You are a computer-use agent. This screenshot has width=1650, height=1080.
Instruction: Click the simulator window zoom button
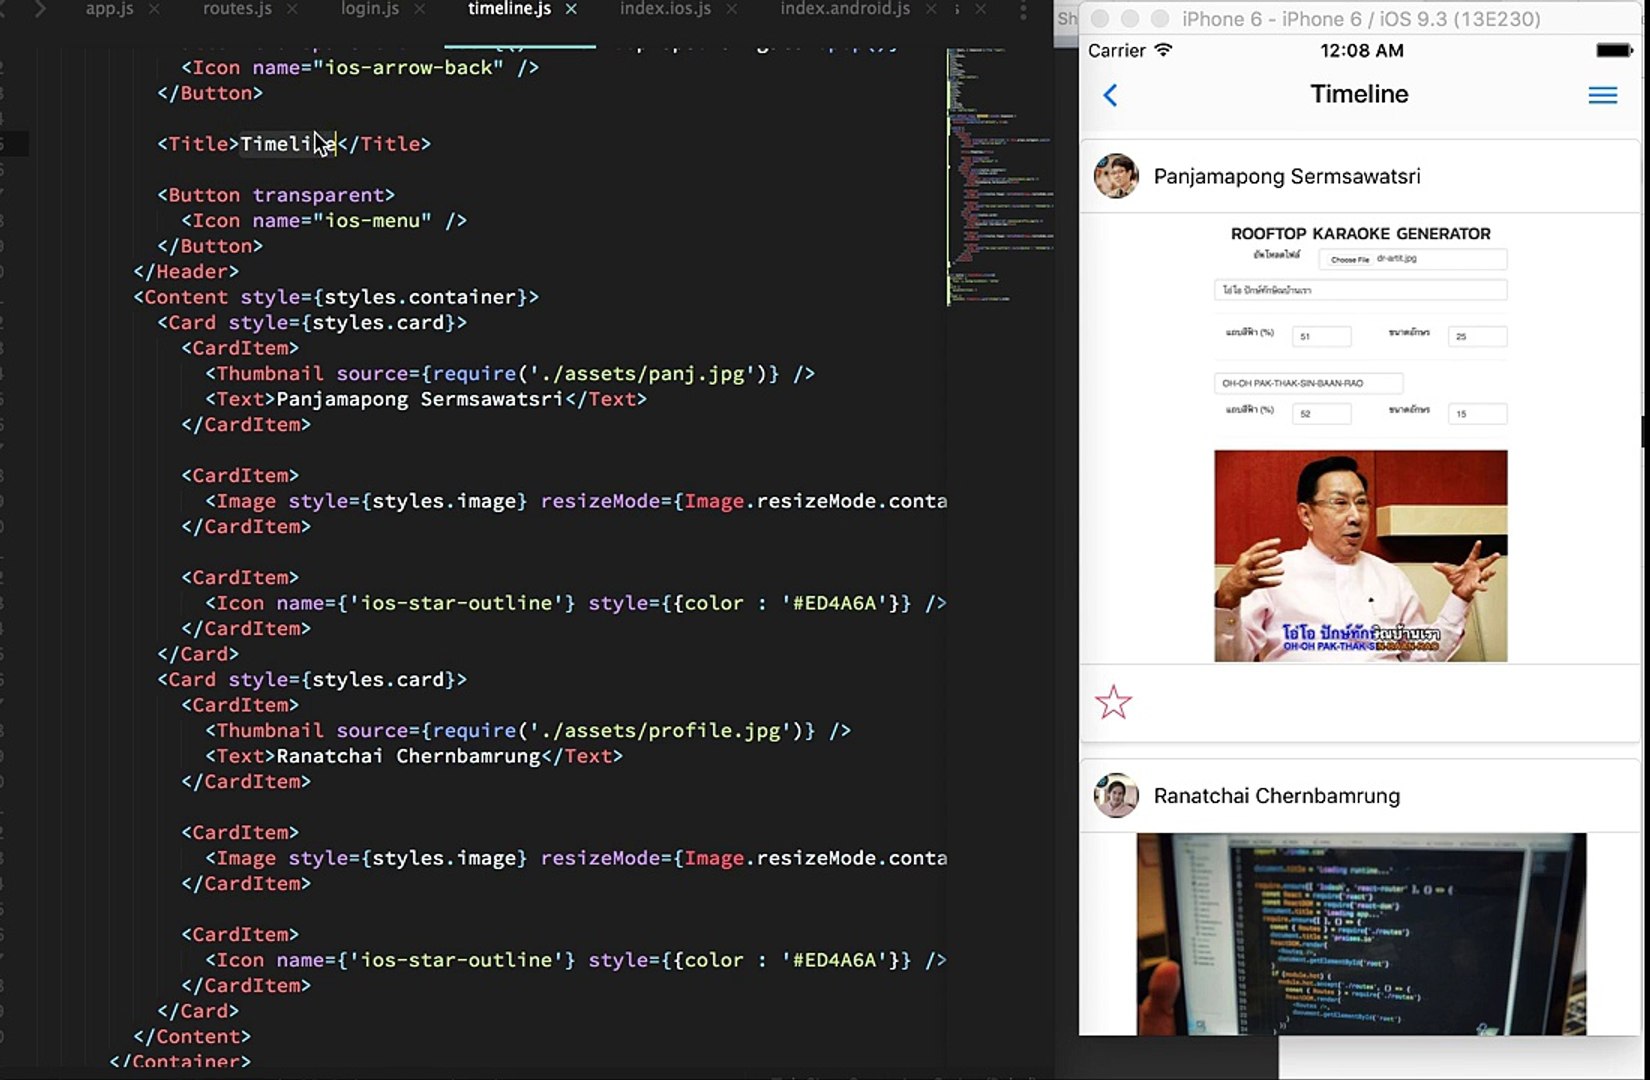1159,19
